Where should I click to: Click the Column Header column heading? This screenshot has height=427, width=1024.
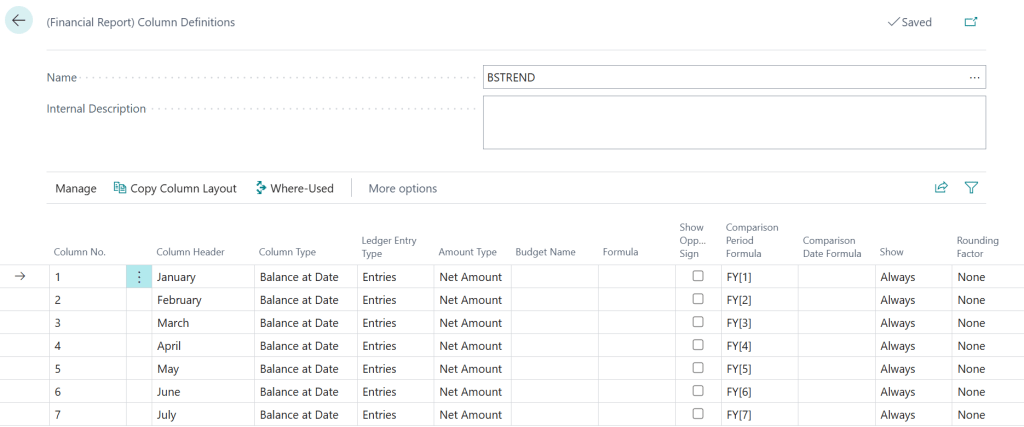[x=191, y=252]
